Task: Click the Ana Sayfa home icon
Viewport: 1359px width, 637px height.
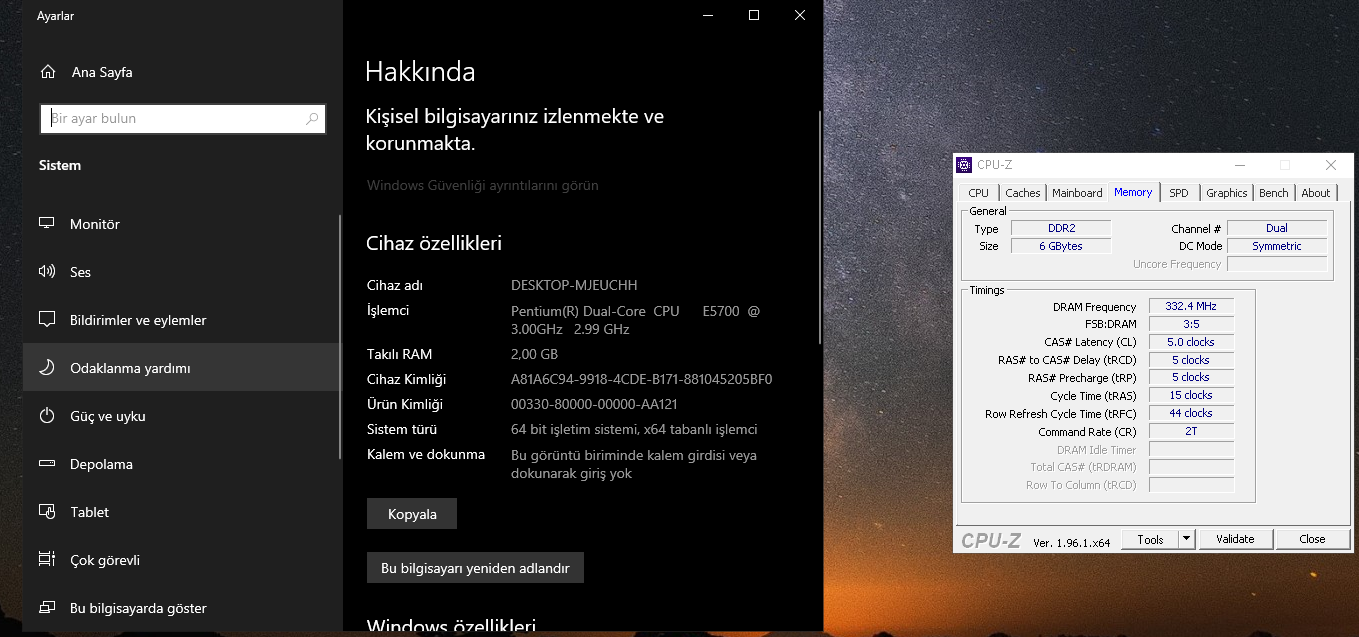Action: pos(46,71)
